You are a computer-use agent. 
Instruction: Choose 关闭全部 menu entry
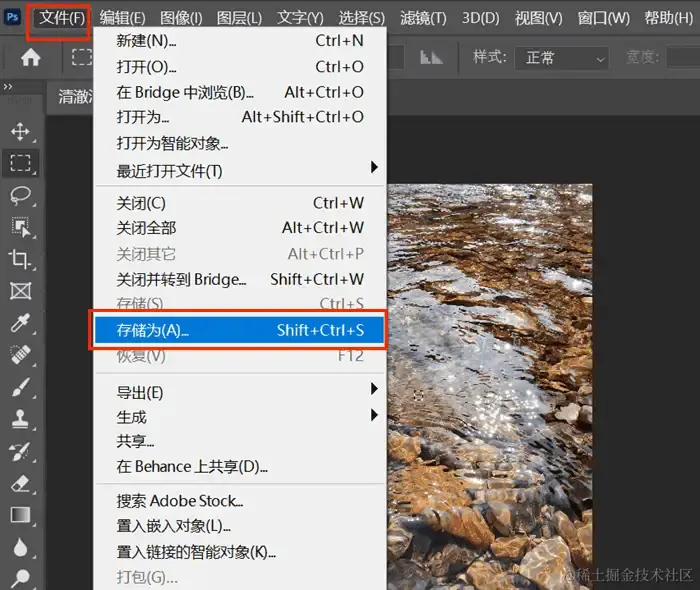point(240,228)
